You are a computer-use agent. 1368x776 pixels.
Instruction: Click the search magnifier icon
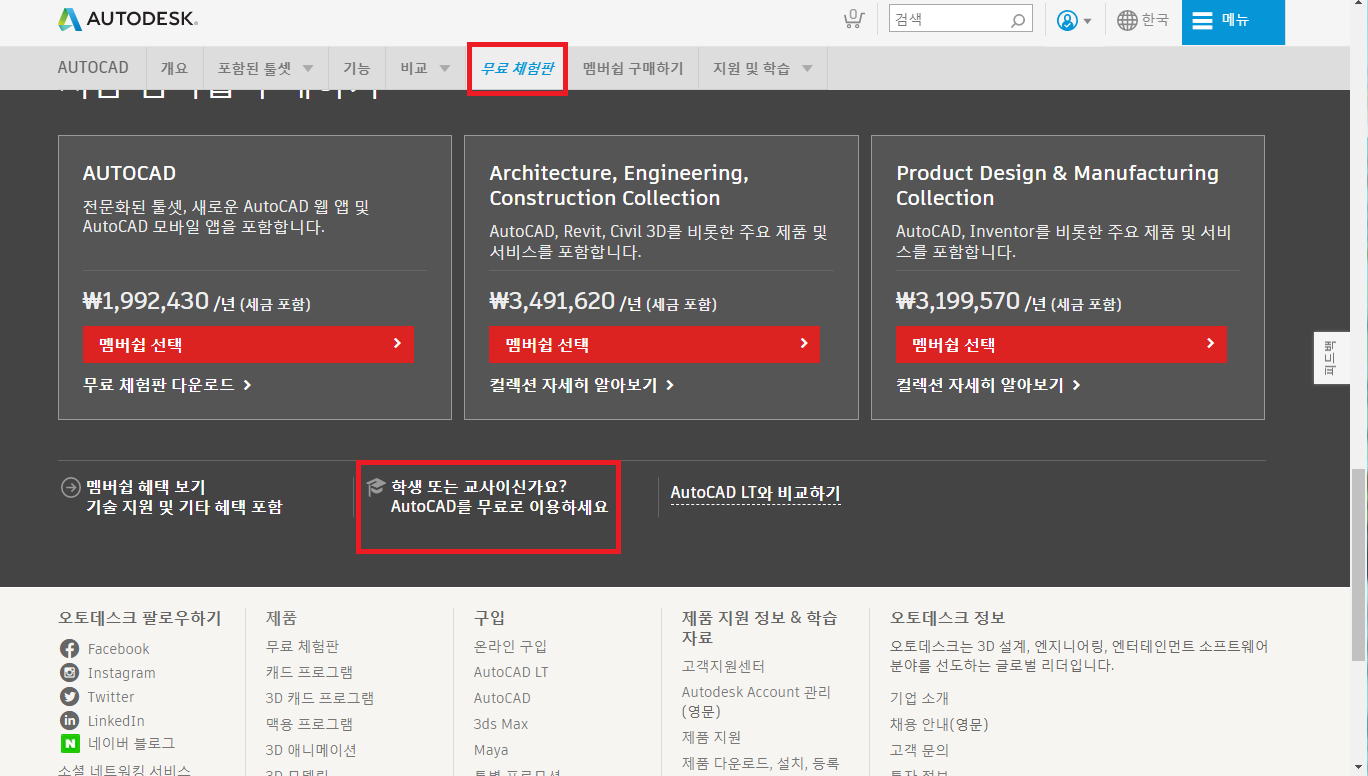(x=1018, y=20)
